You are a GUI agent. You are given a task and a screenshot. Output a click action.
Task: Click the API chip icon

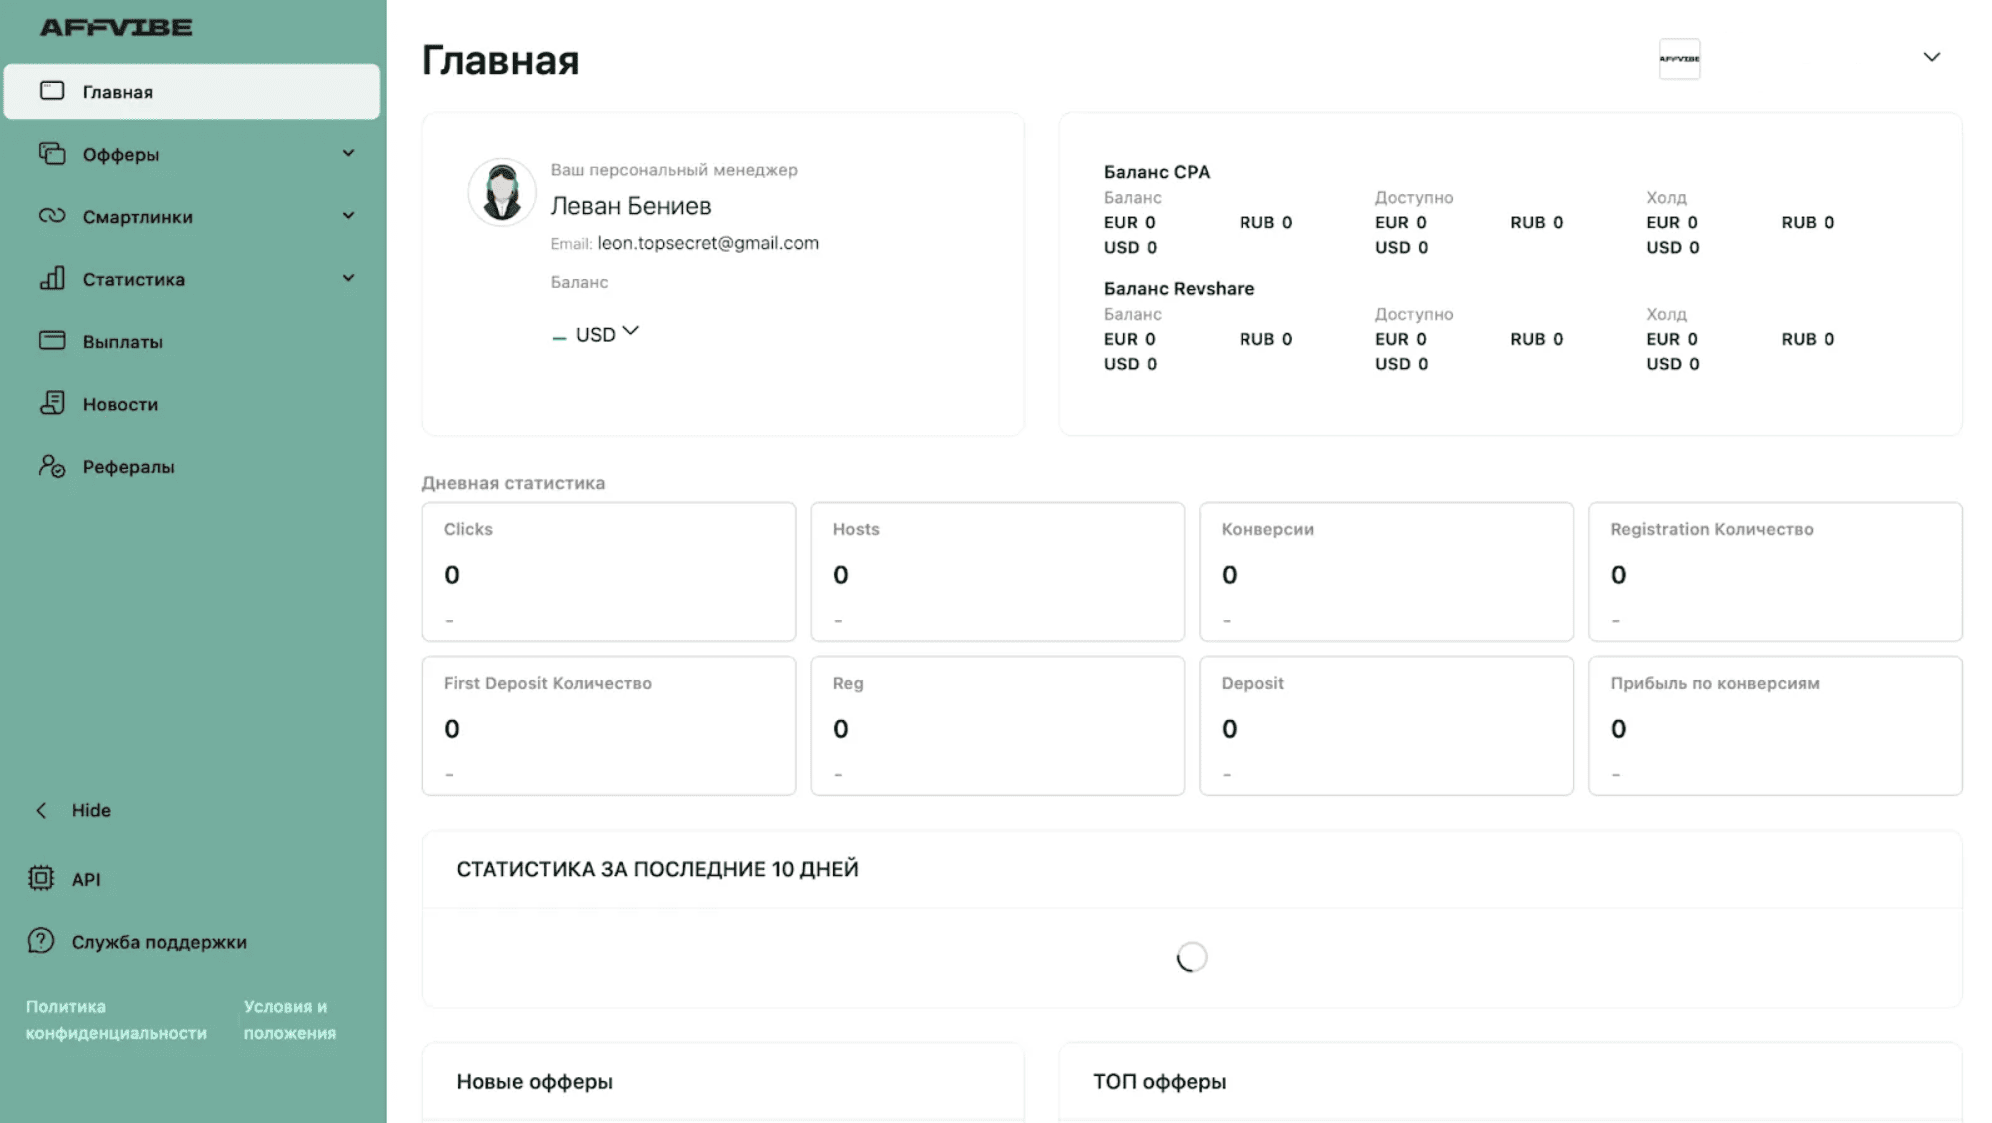tap(41, 878)
